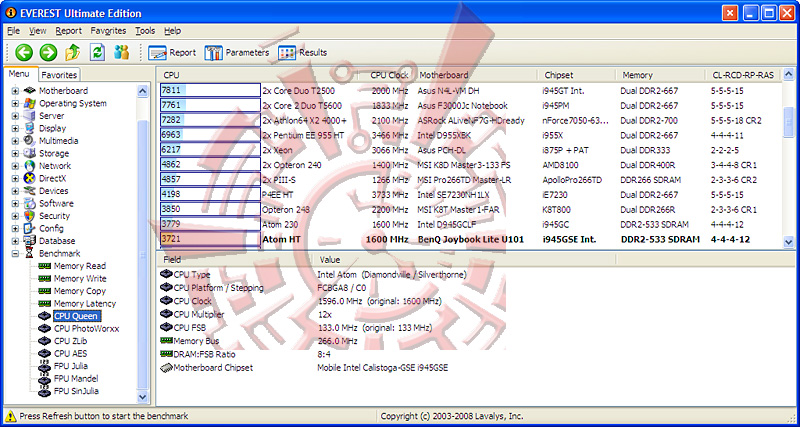Select Memory Latency benchmark
Viewport: 800px width, 427px height.
[x=85, y=304]
